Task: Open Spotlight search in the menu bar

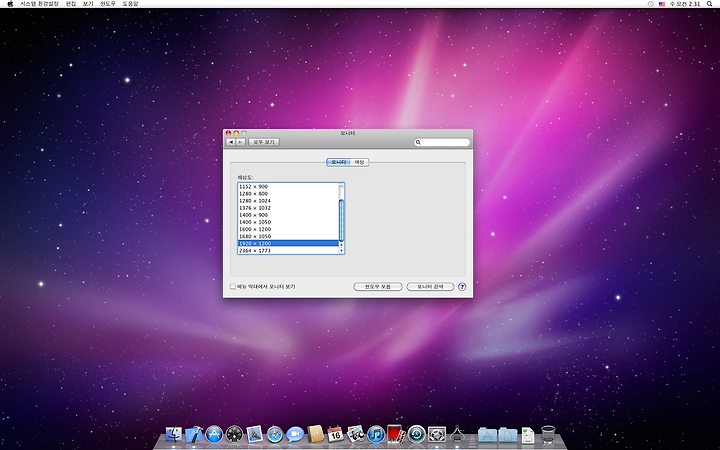Action: pyautogui.click(x=709, y=4)
